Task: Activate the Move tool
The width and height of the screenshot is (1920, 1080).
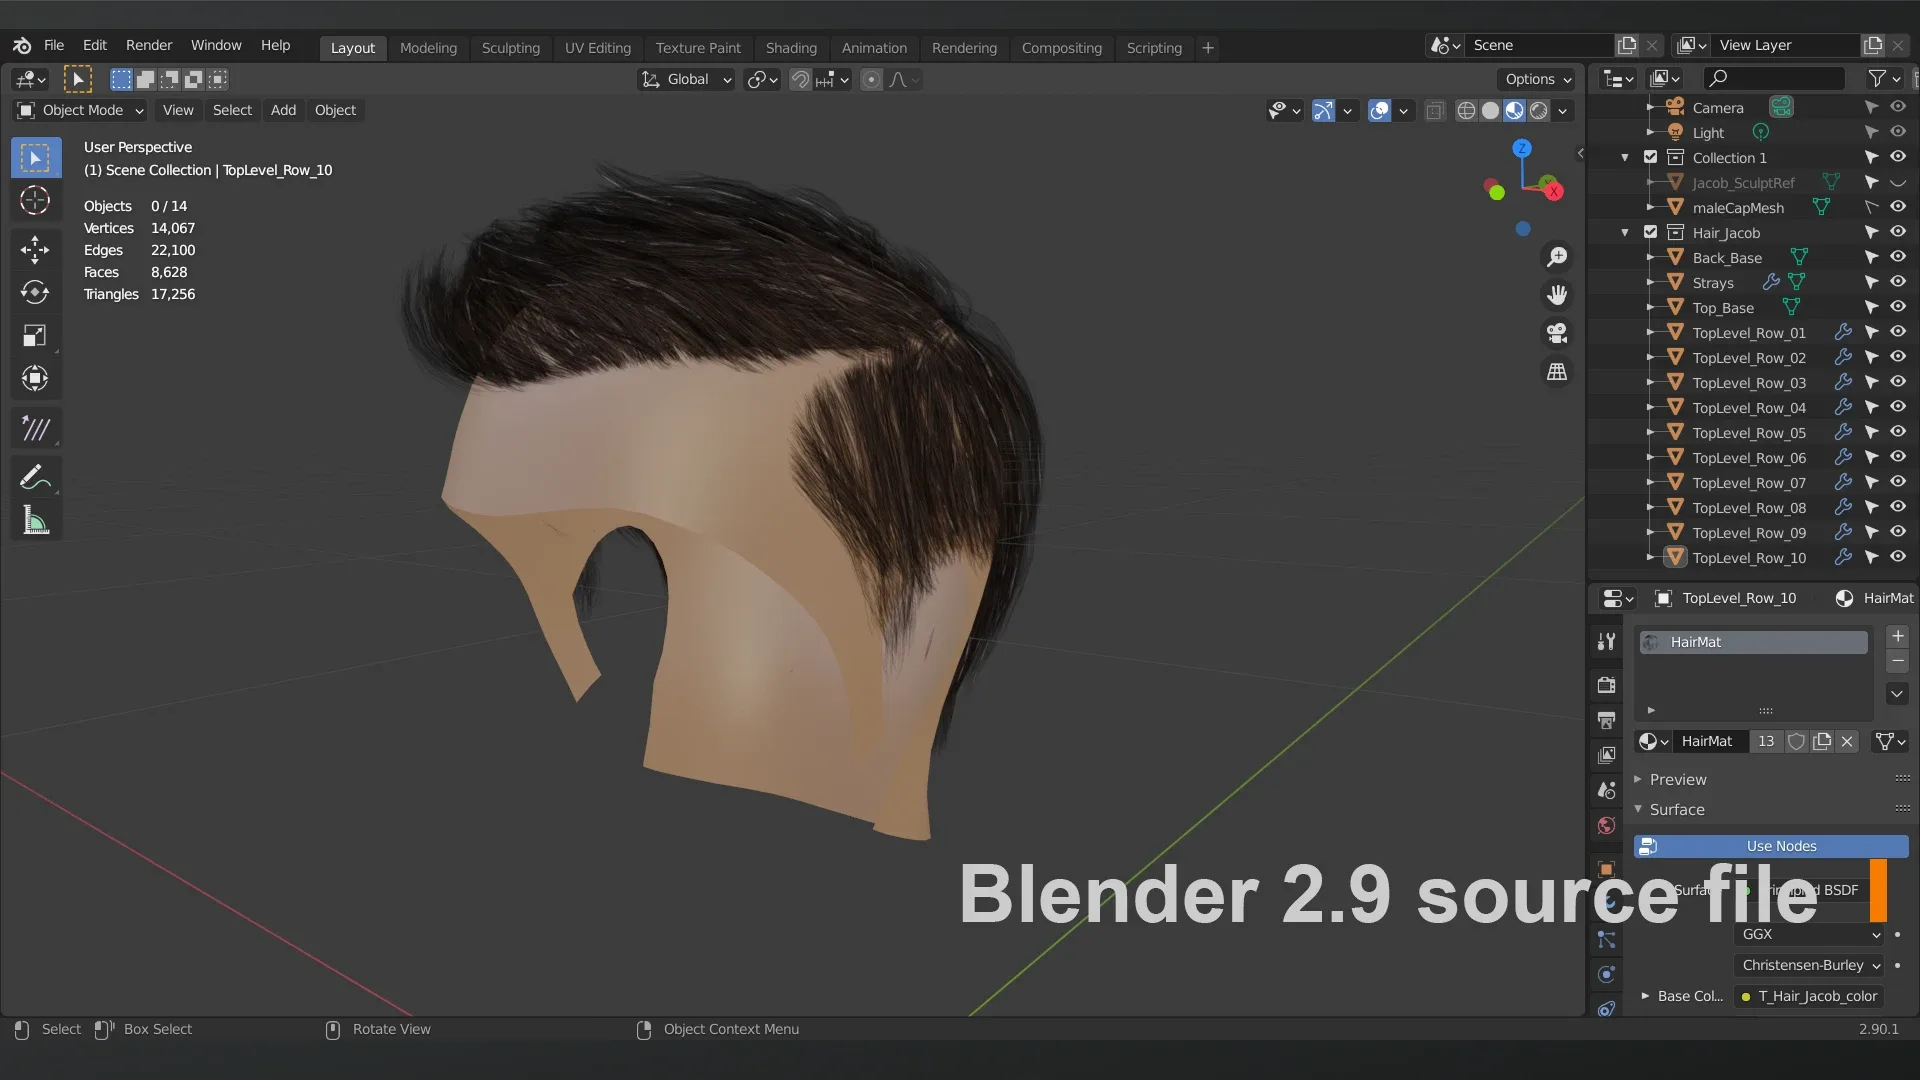Action: tap(35, 249)
